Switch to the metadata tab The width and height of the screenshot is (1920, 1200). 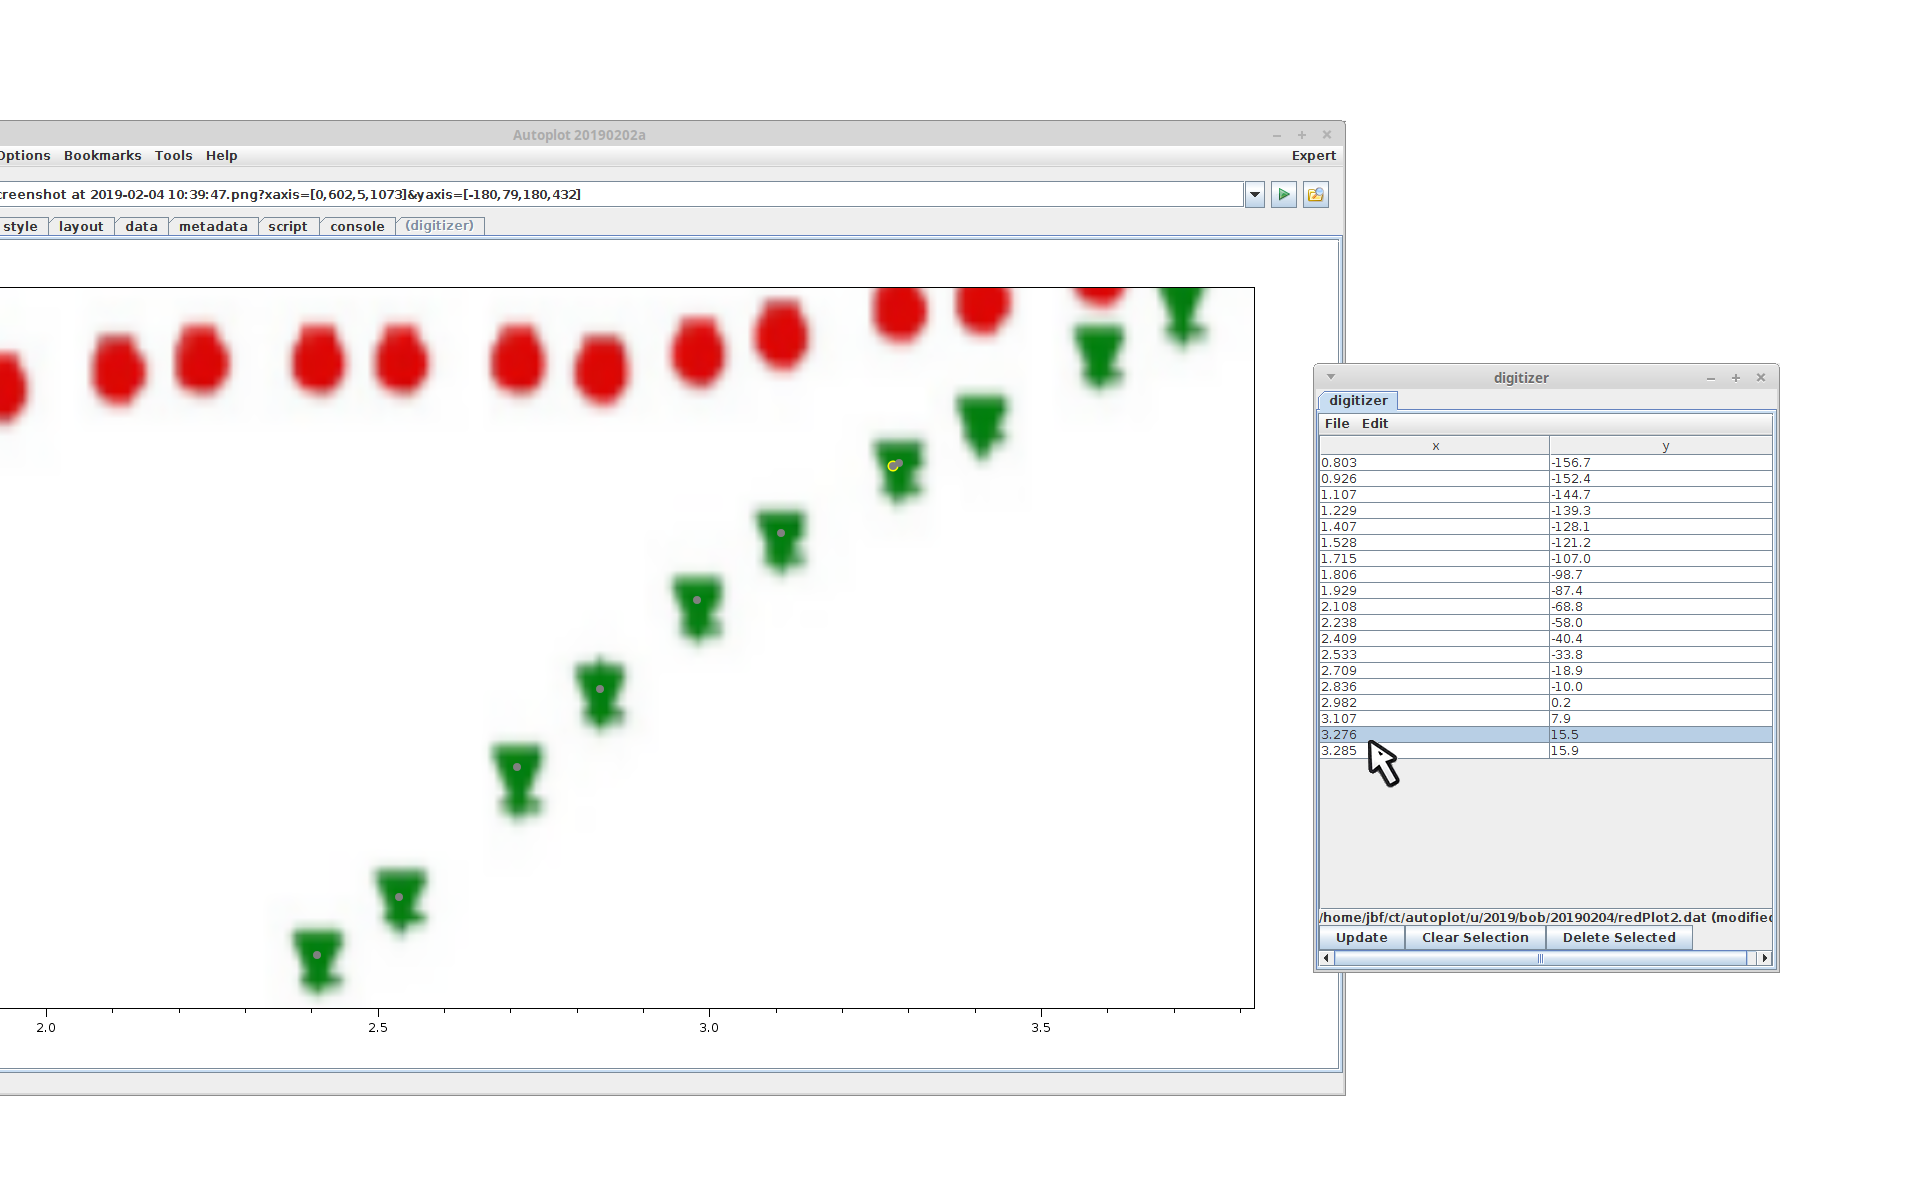pos(213,227)
